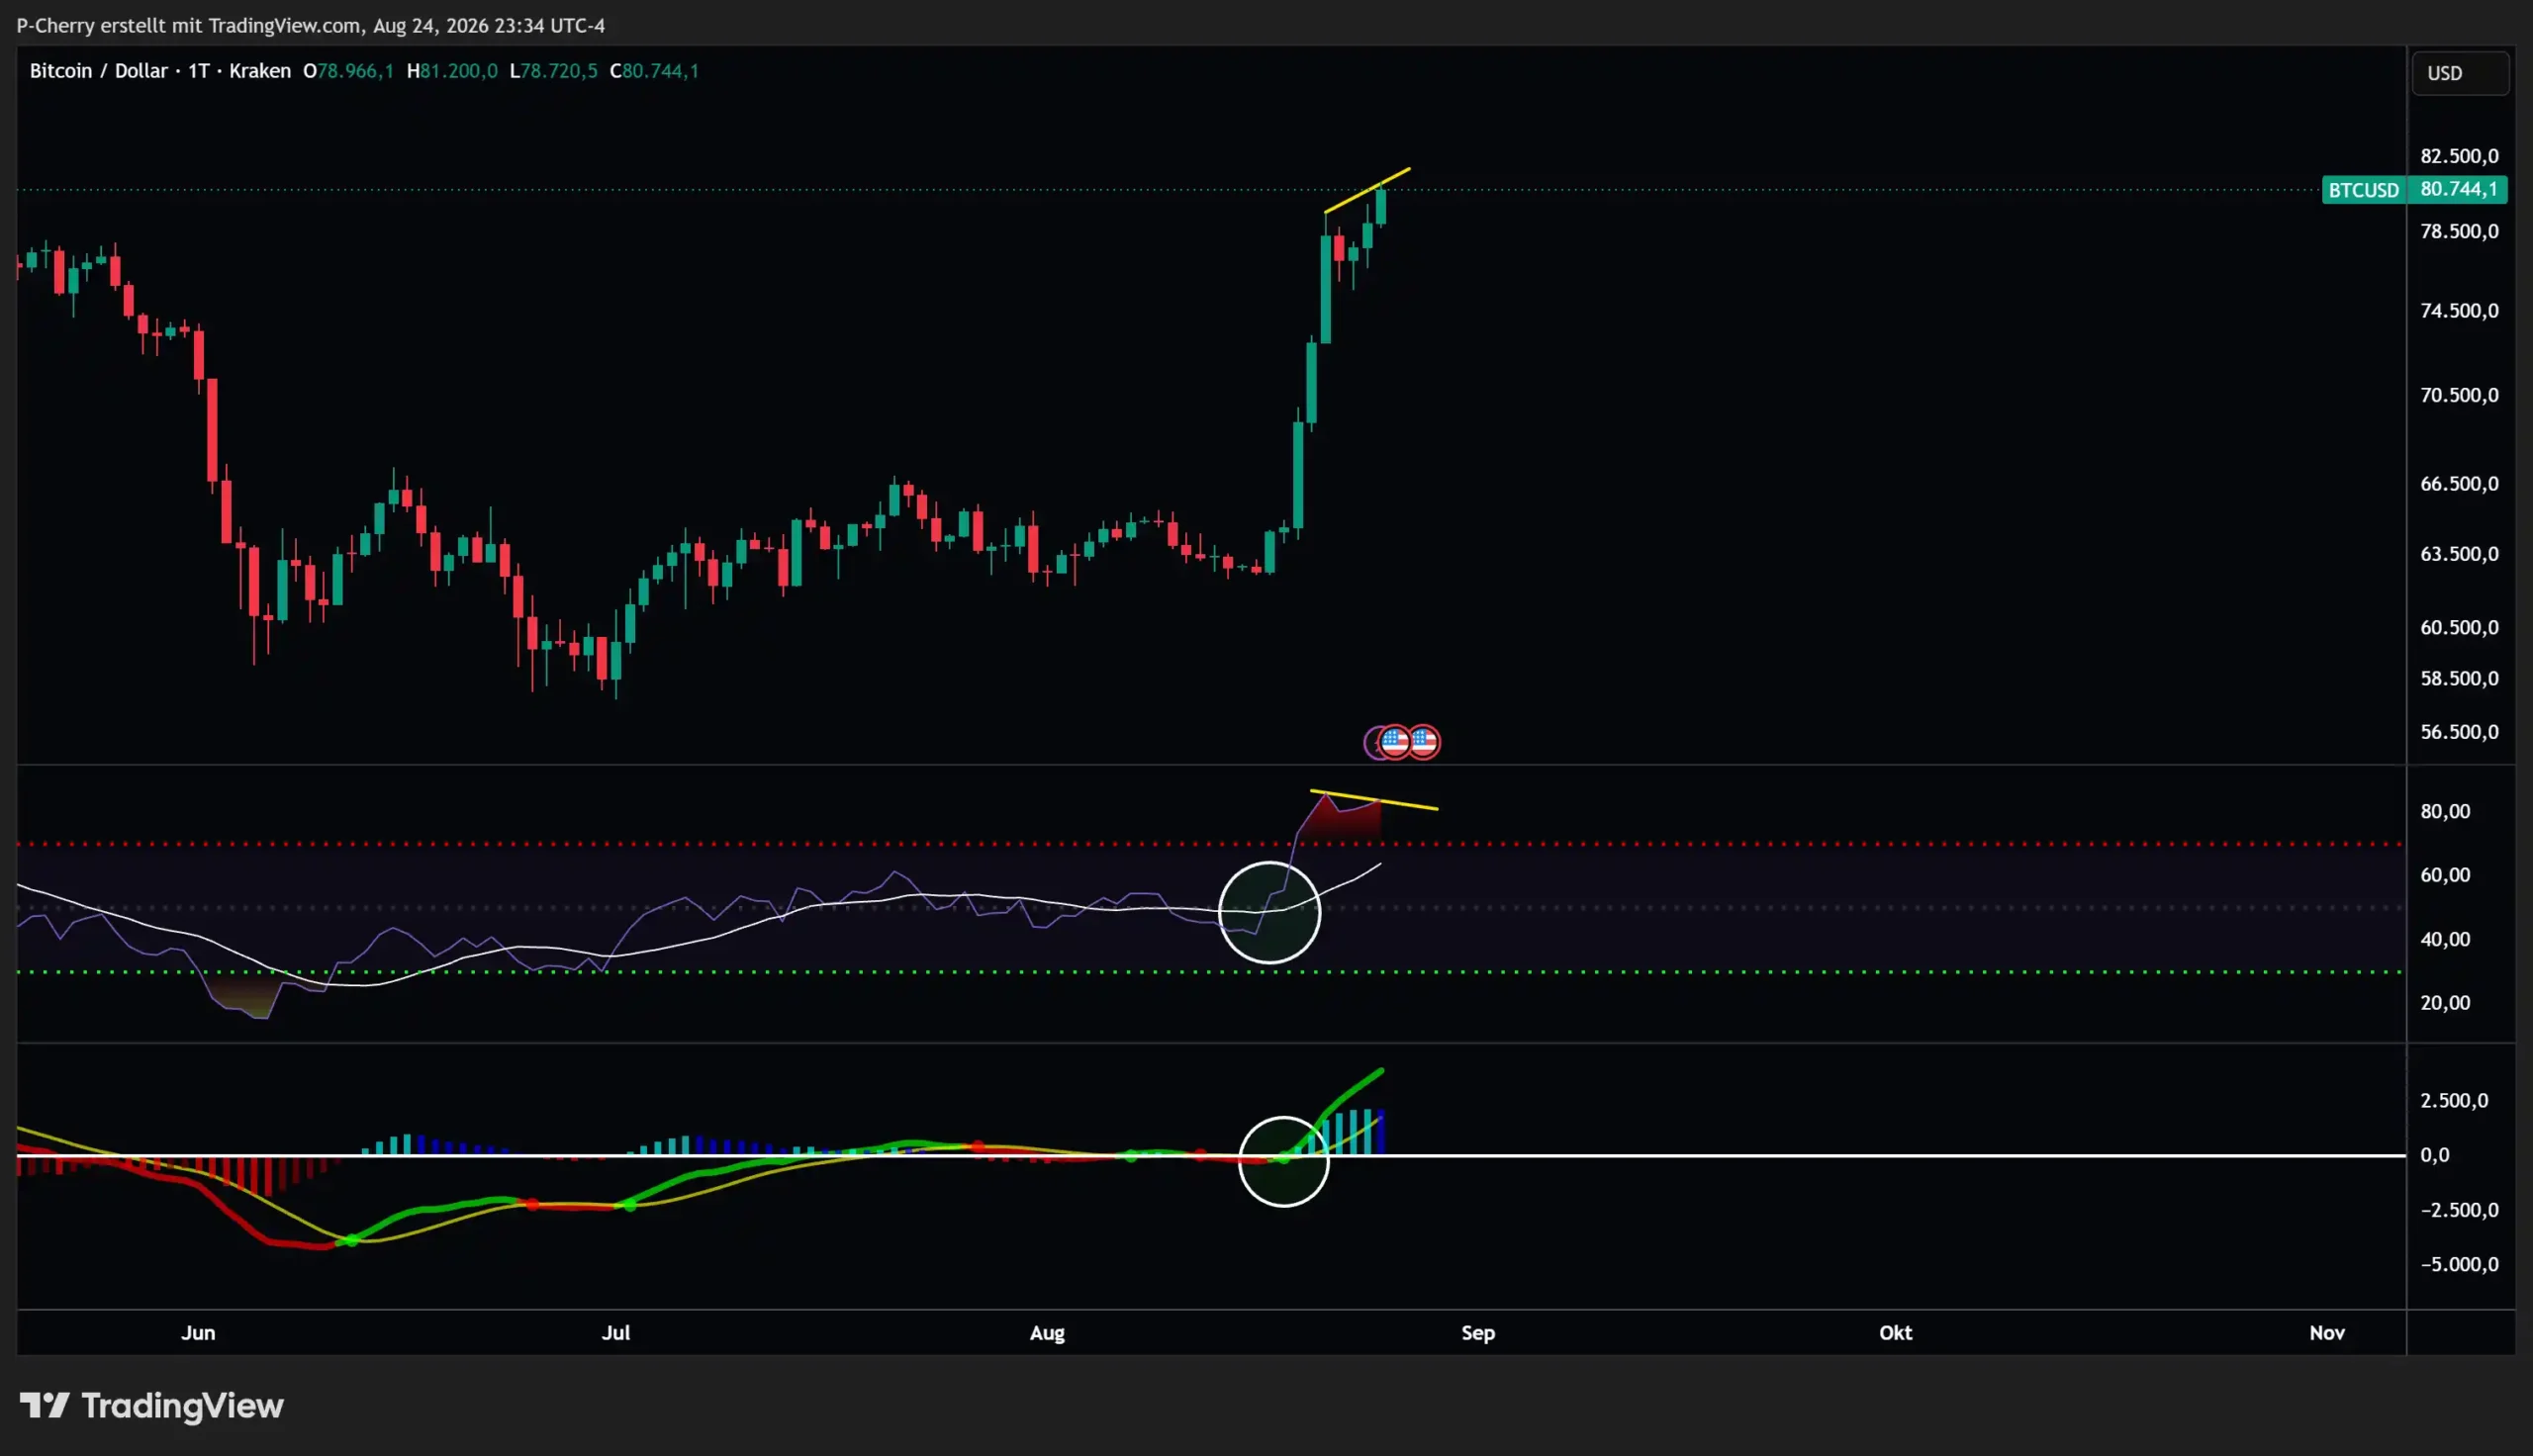Click the 63.500,0 price axis label

tap(2459, 554)
